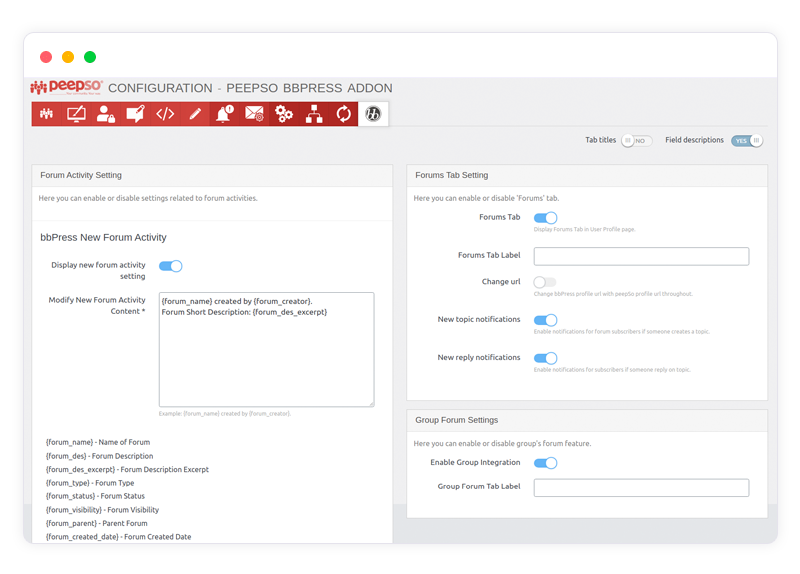Toggle New topic notifications switch
Image resolution: width=800 pixels, height=574 pixels.
tap(545, 320)
